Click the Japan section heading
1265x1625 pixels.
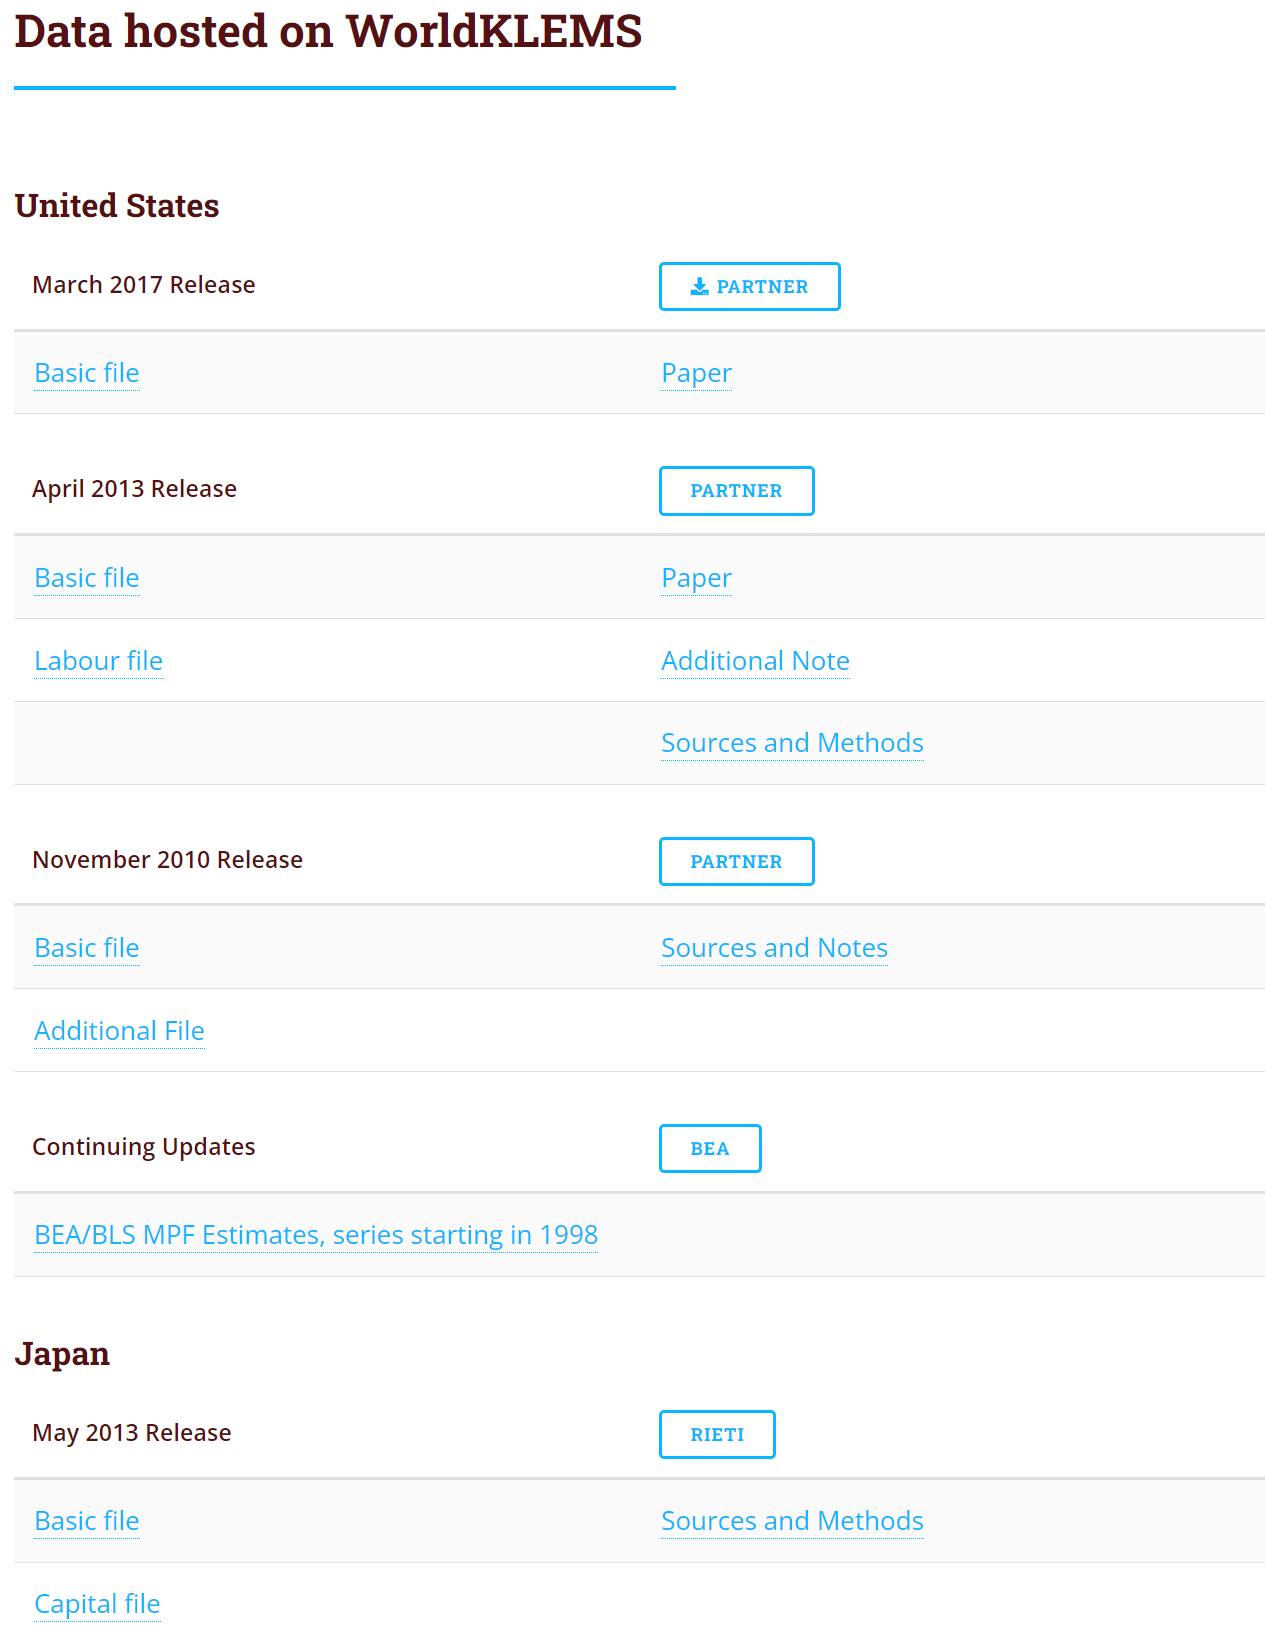coord(62,1354)
